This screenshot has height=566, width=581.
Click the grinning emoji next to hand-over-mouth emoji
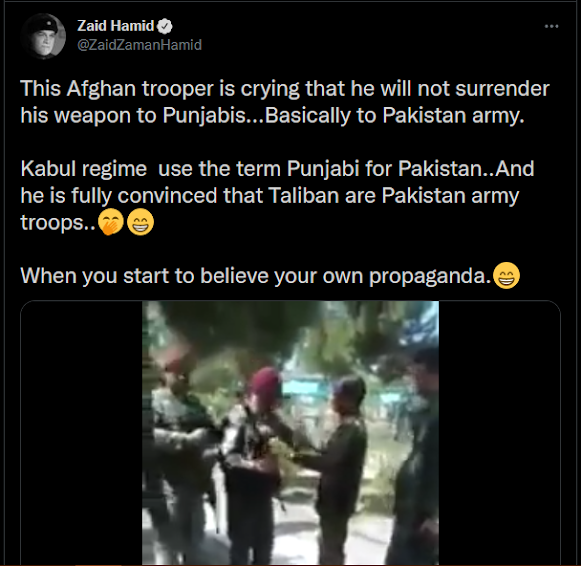140,223
